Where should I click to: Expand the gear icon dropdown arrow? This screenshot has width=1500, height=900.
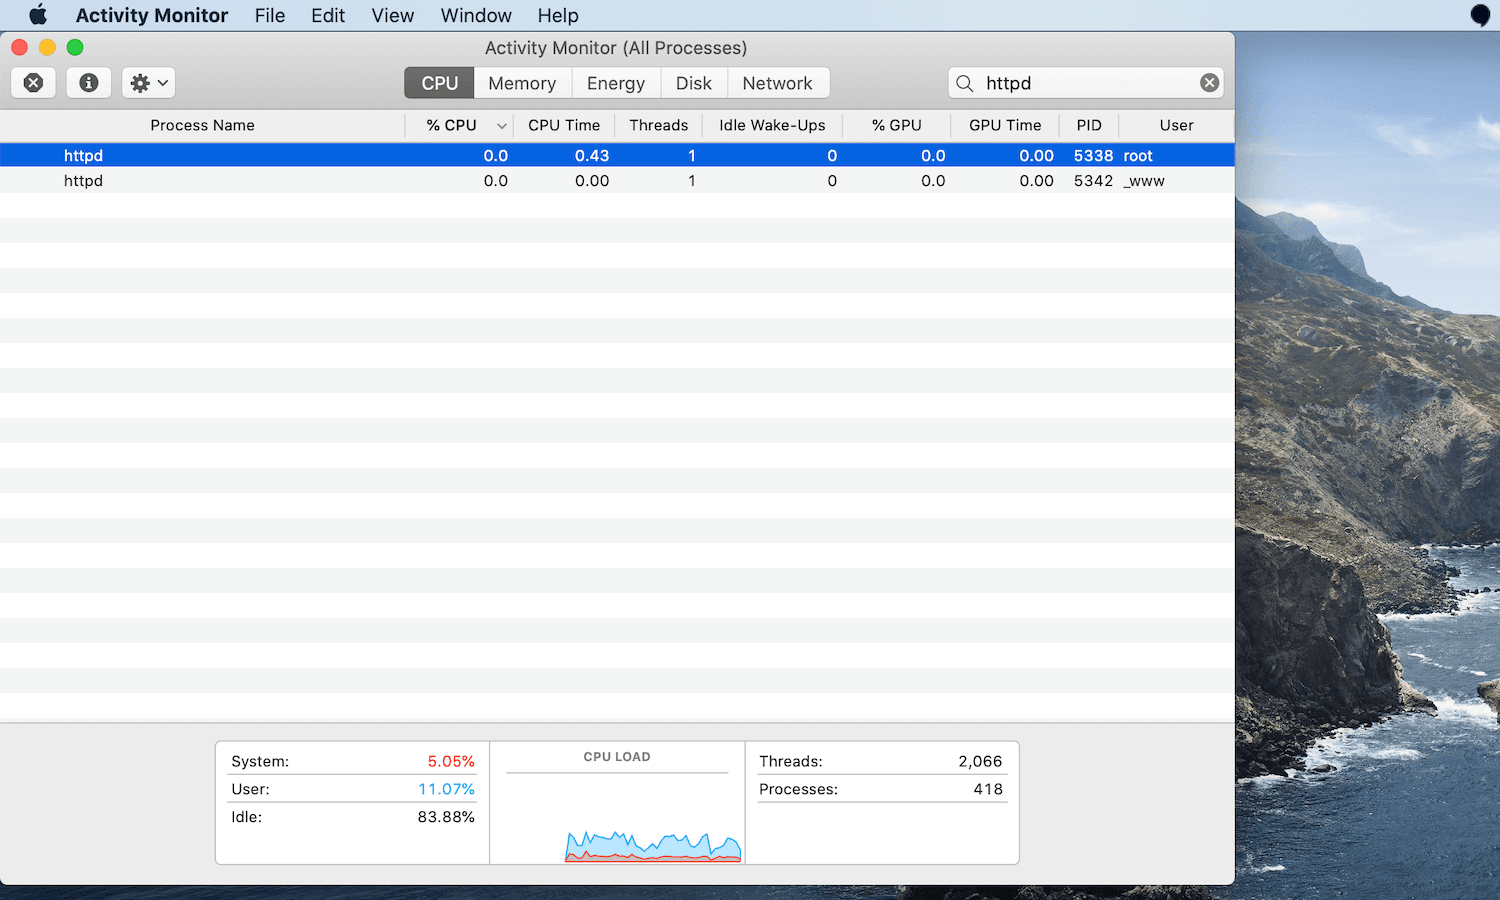click(x=160, y=83)
